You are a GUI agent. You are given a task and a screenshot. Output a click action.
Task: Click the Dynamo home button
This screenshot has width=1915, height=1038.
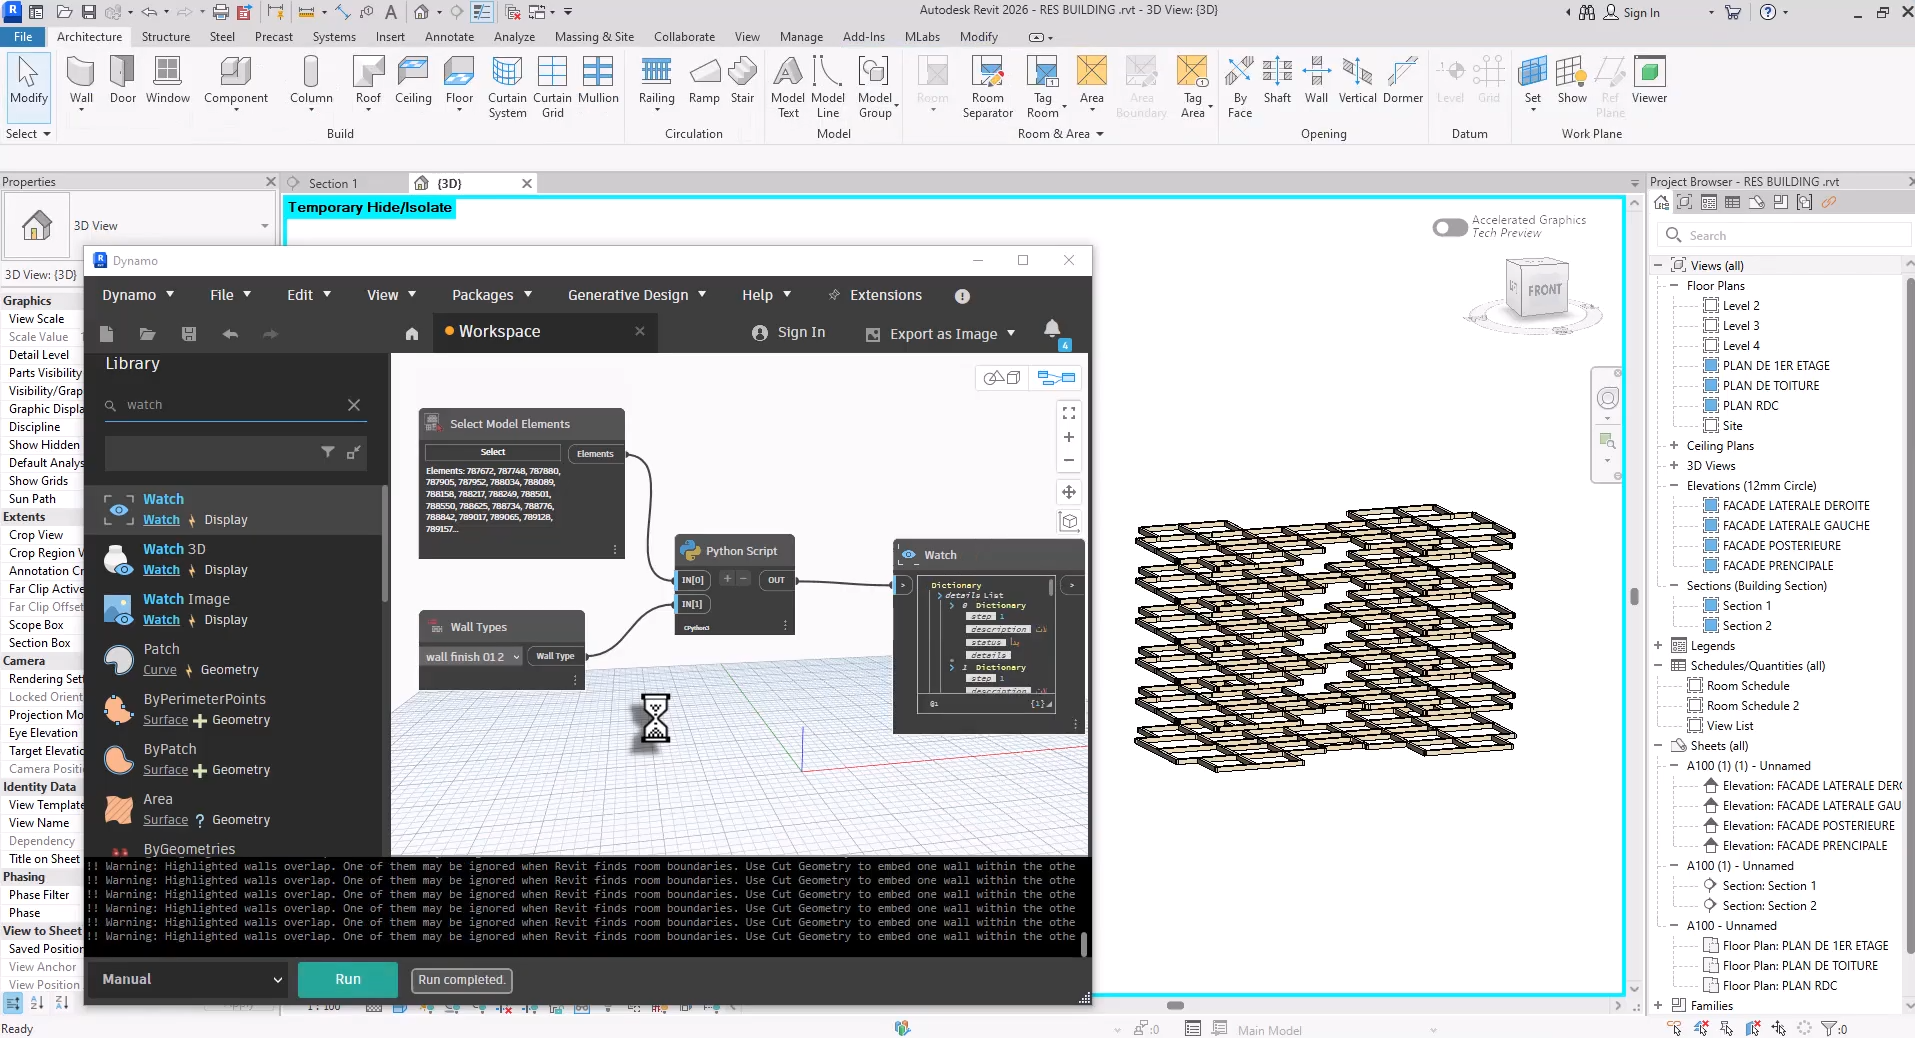pos(411,334)
